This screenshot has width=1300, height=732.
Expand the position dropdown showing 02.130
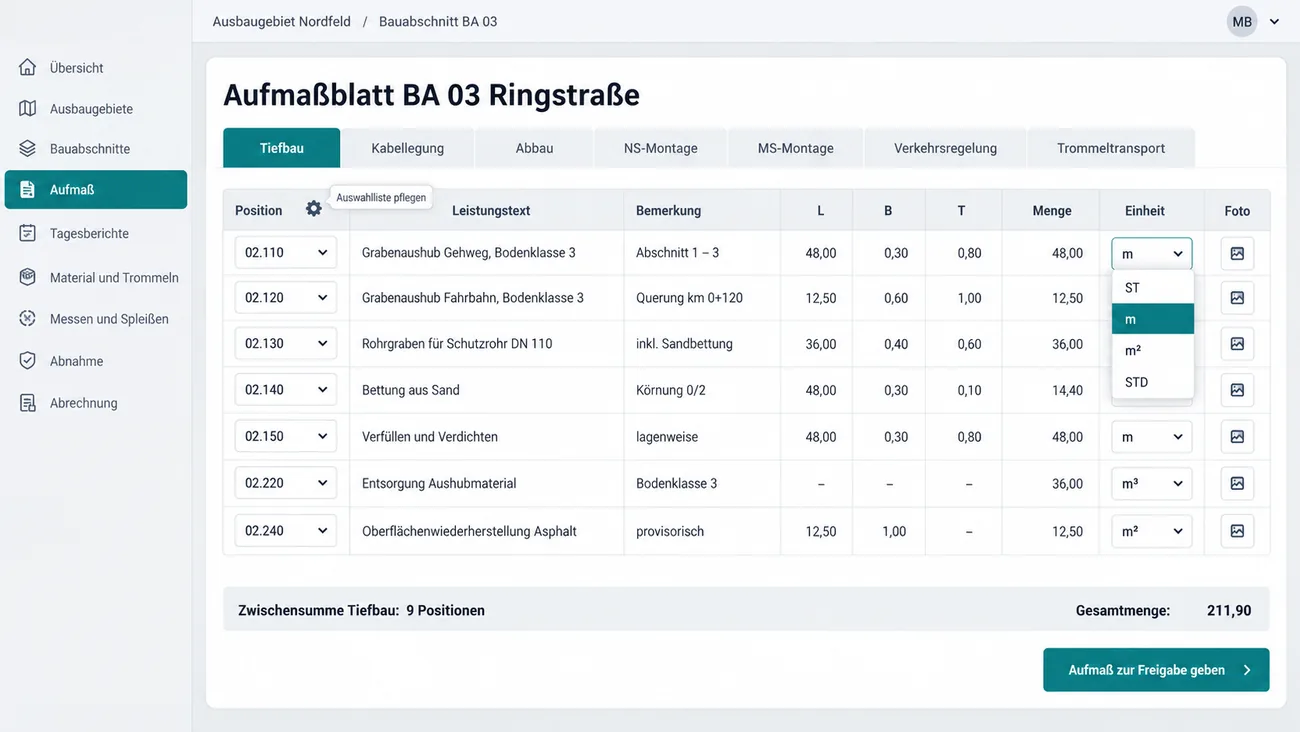(x=286, y=343)
